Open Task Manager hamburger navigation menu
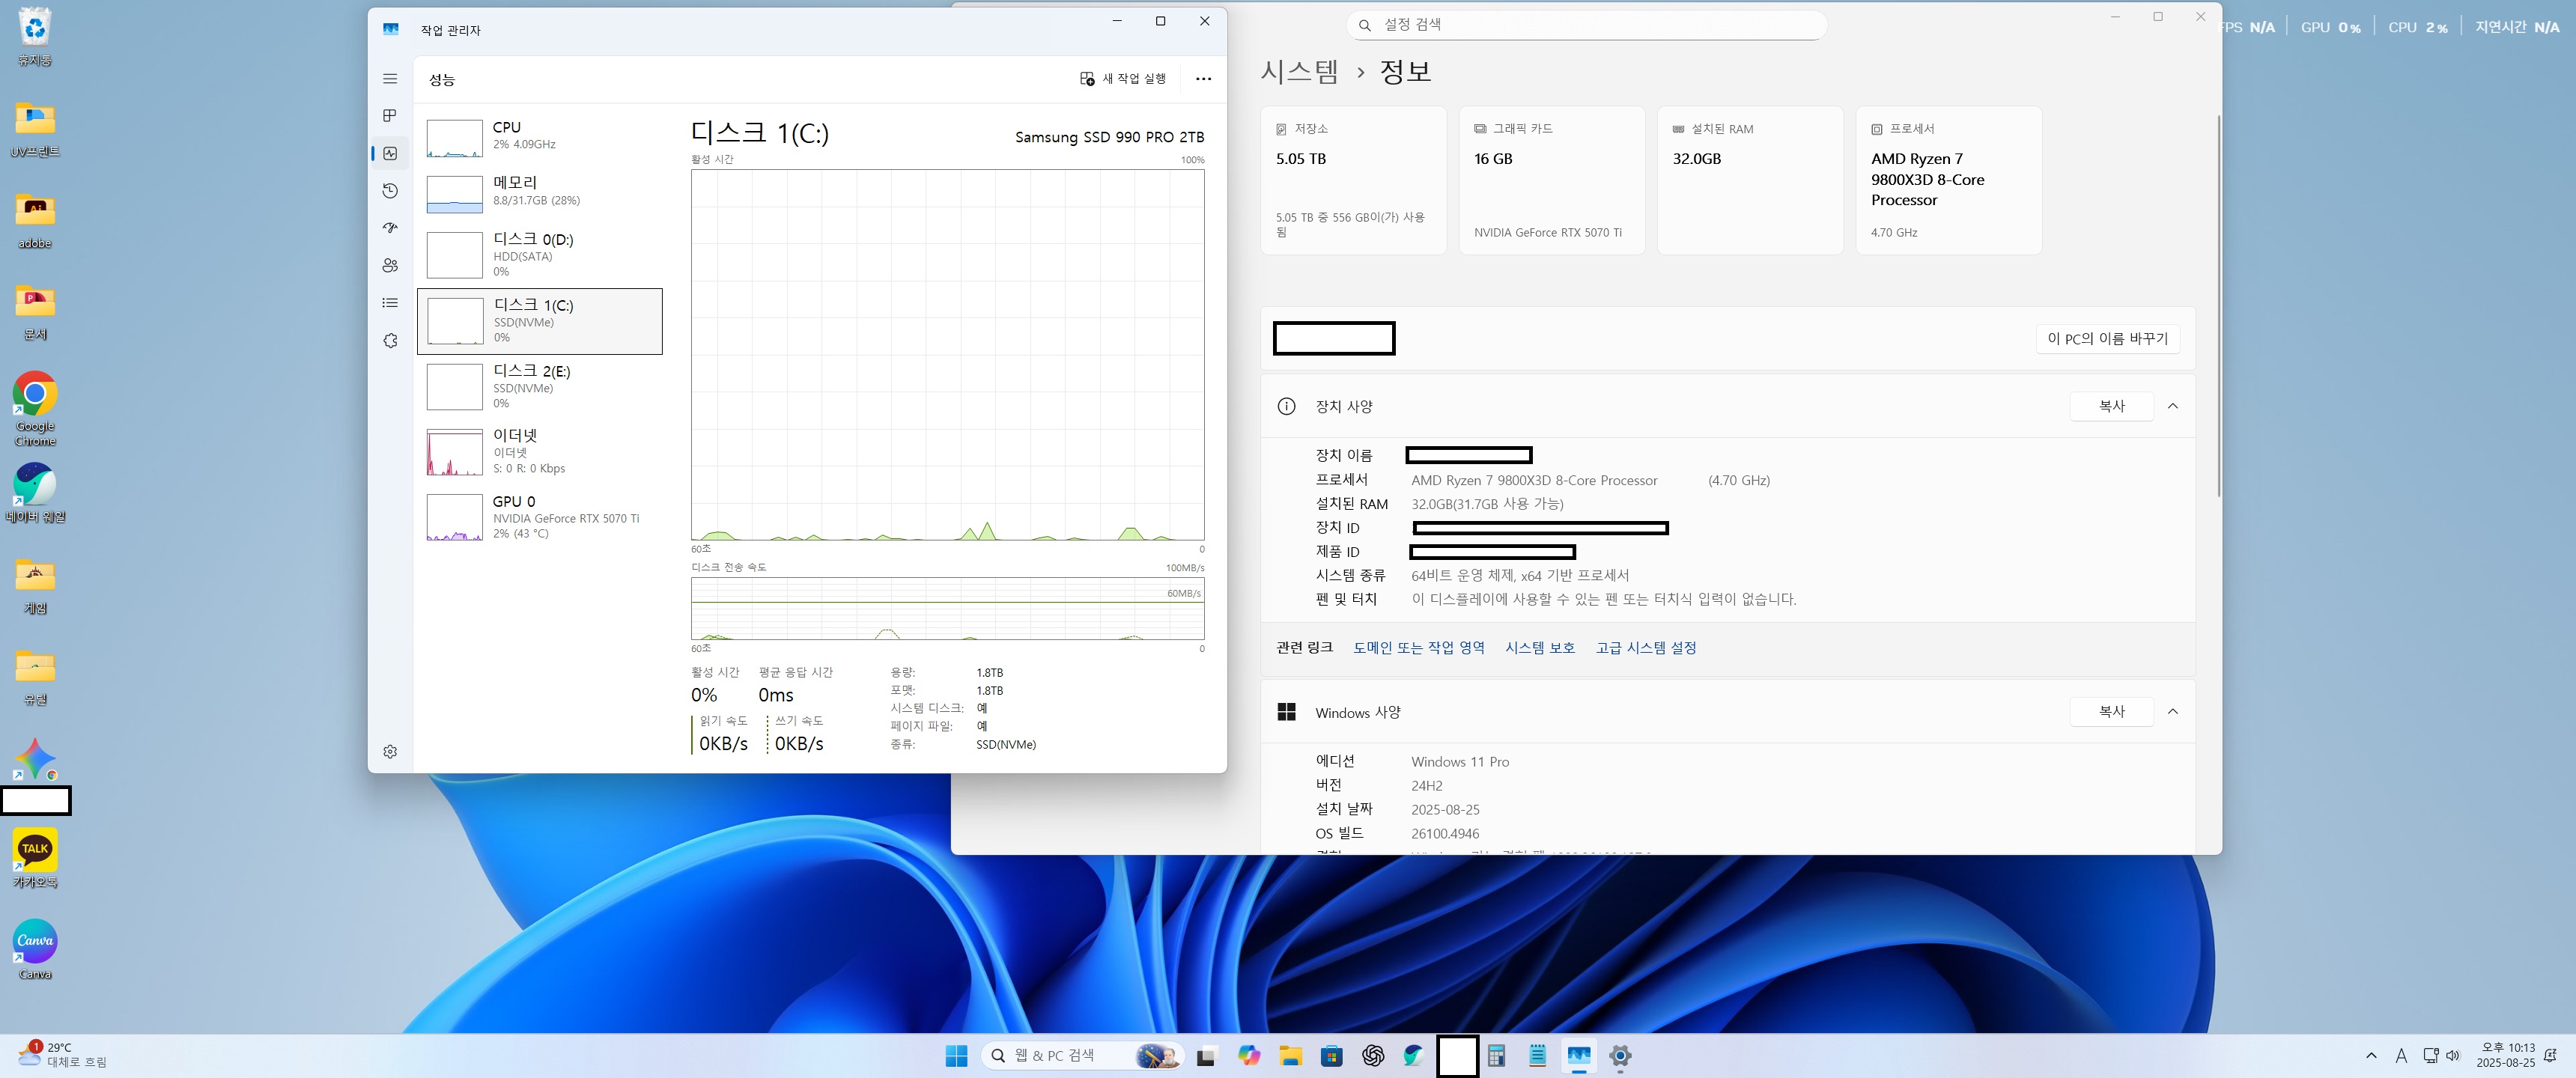Viewport: 2576px width, 1078px height. click(x=390, y=79)
